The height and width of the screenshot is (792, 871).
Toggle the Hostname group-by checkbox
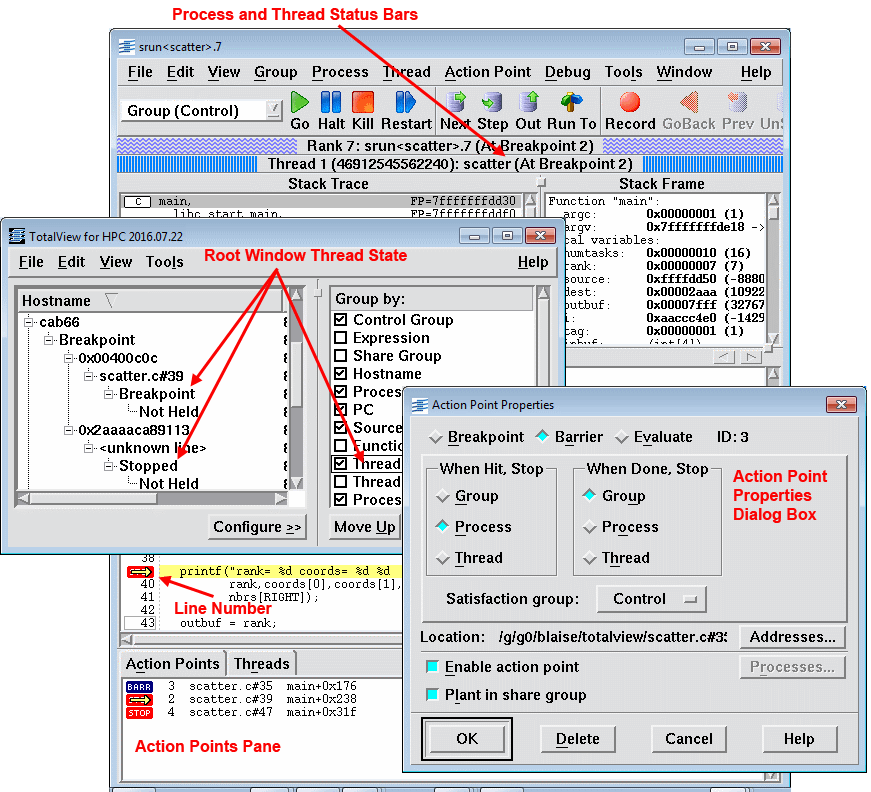click(x=341, y=374)
